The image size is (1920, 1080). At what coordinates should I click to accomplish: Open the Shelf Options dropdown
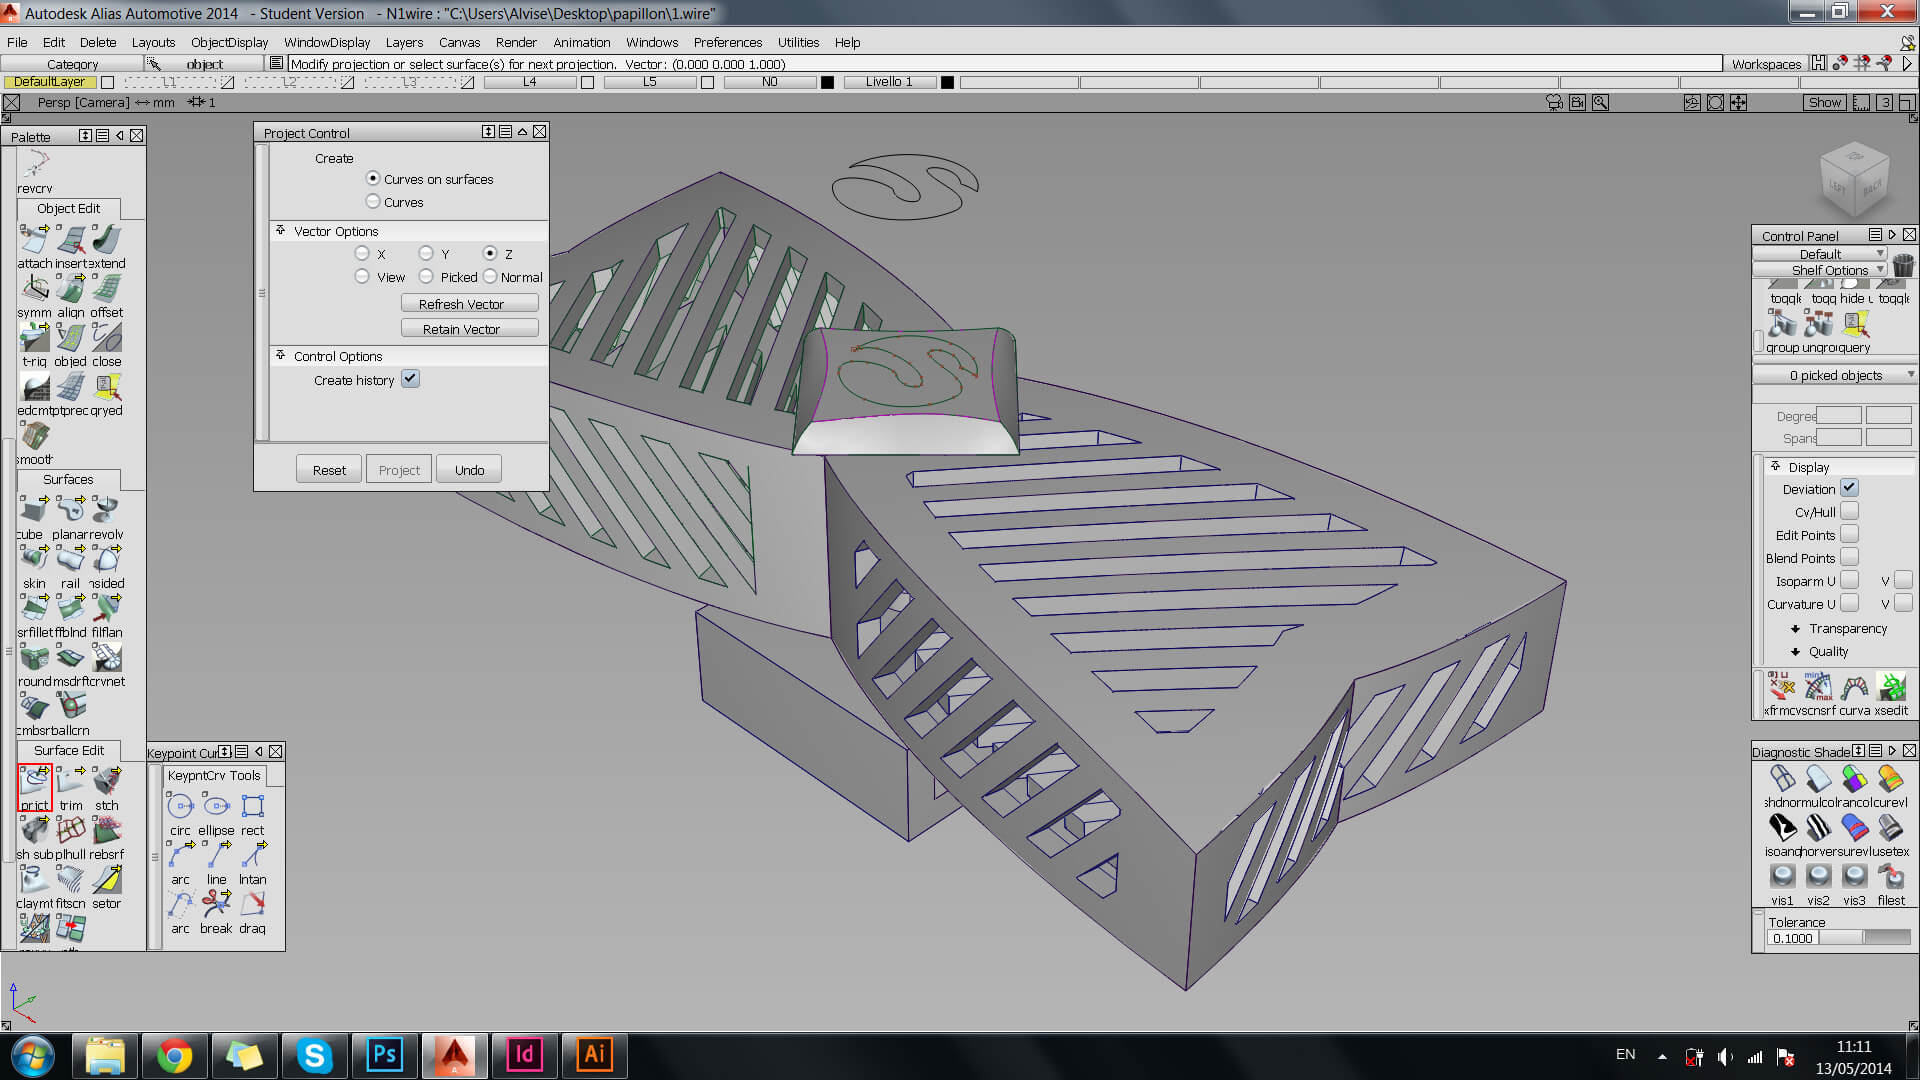pos(1819,270)
